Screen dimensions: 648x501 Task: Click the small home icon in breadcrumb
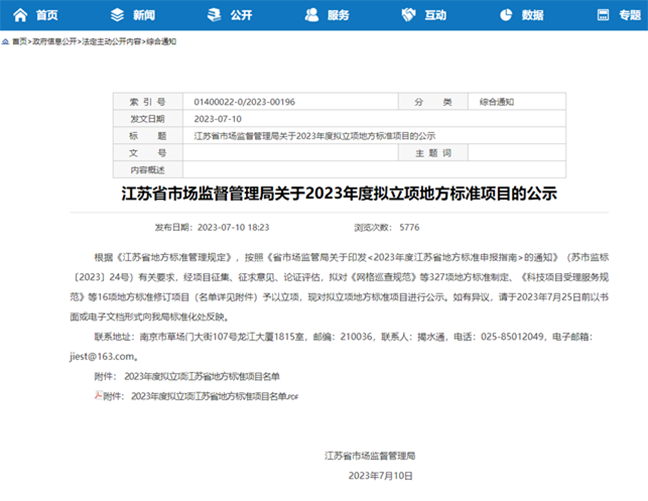(x=6, y=42)
